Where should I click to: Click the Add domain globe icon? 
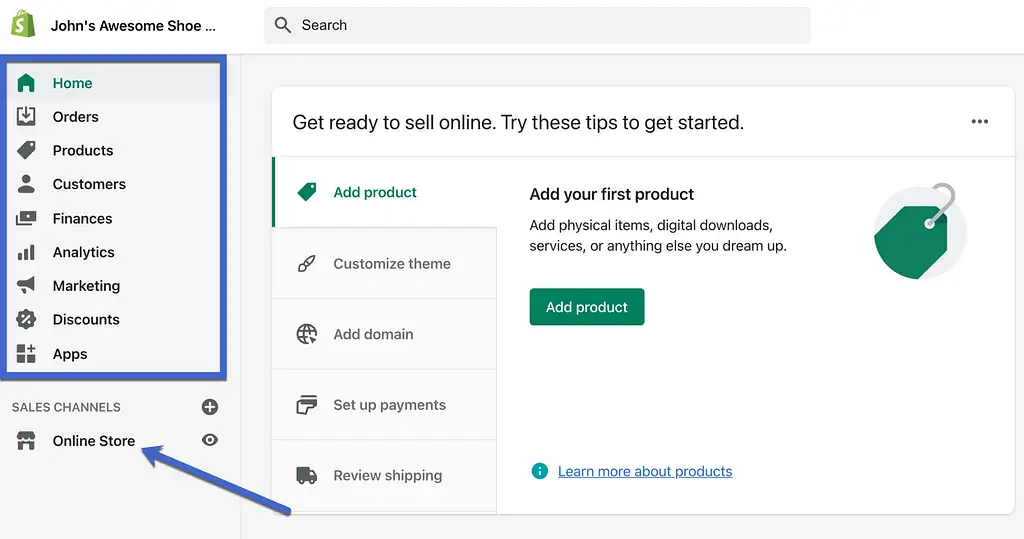307,334
